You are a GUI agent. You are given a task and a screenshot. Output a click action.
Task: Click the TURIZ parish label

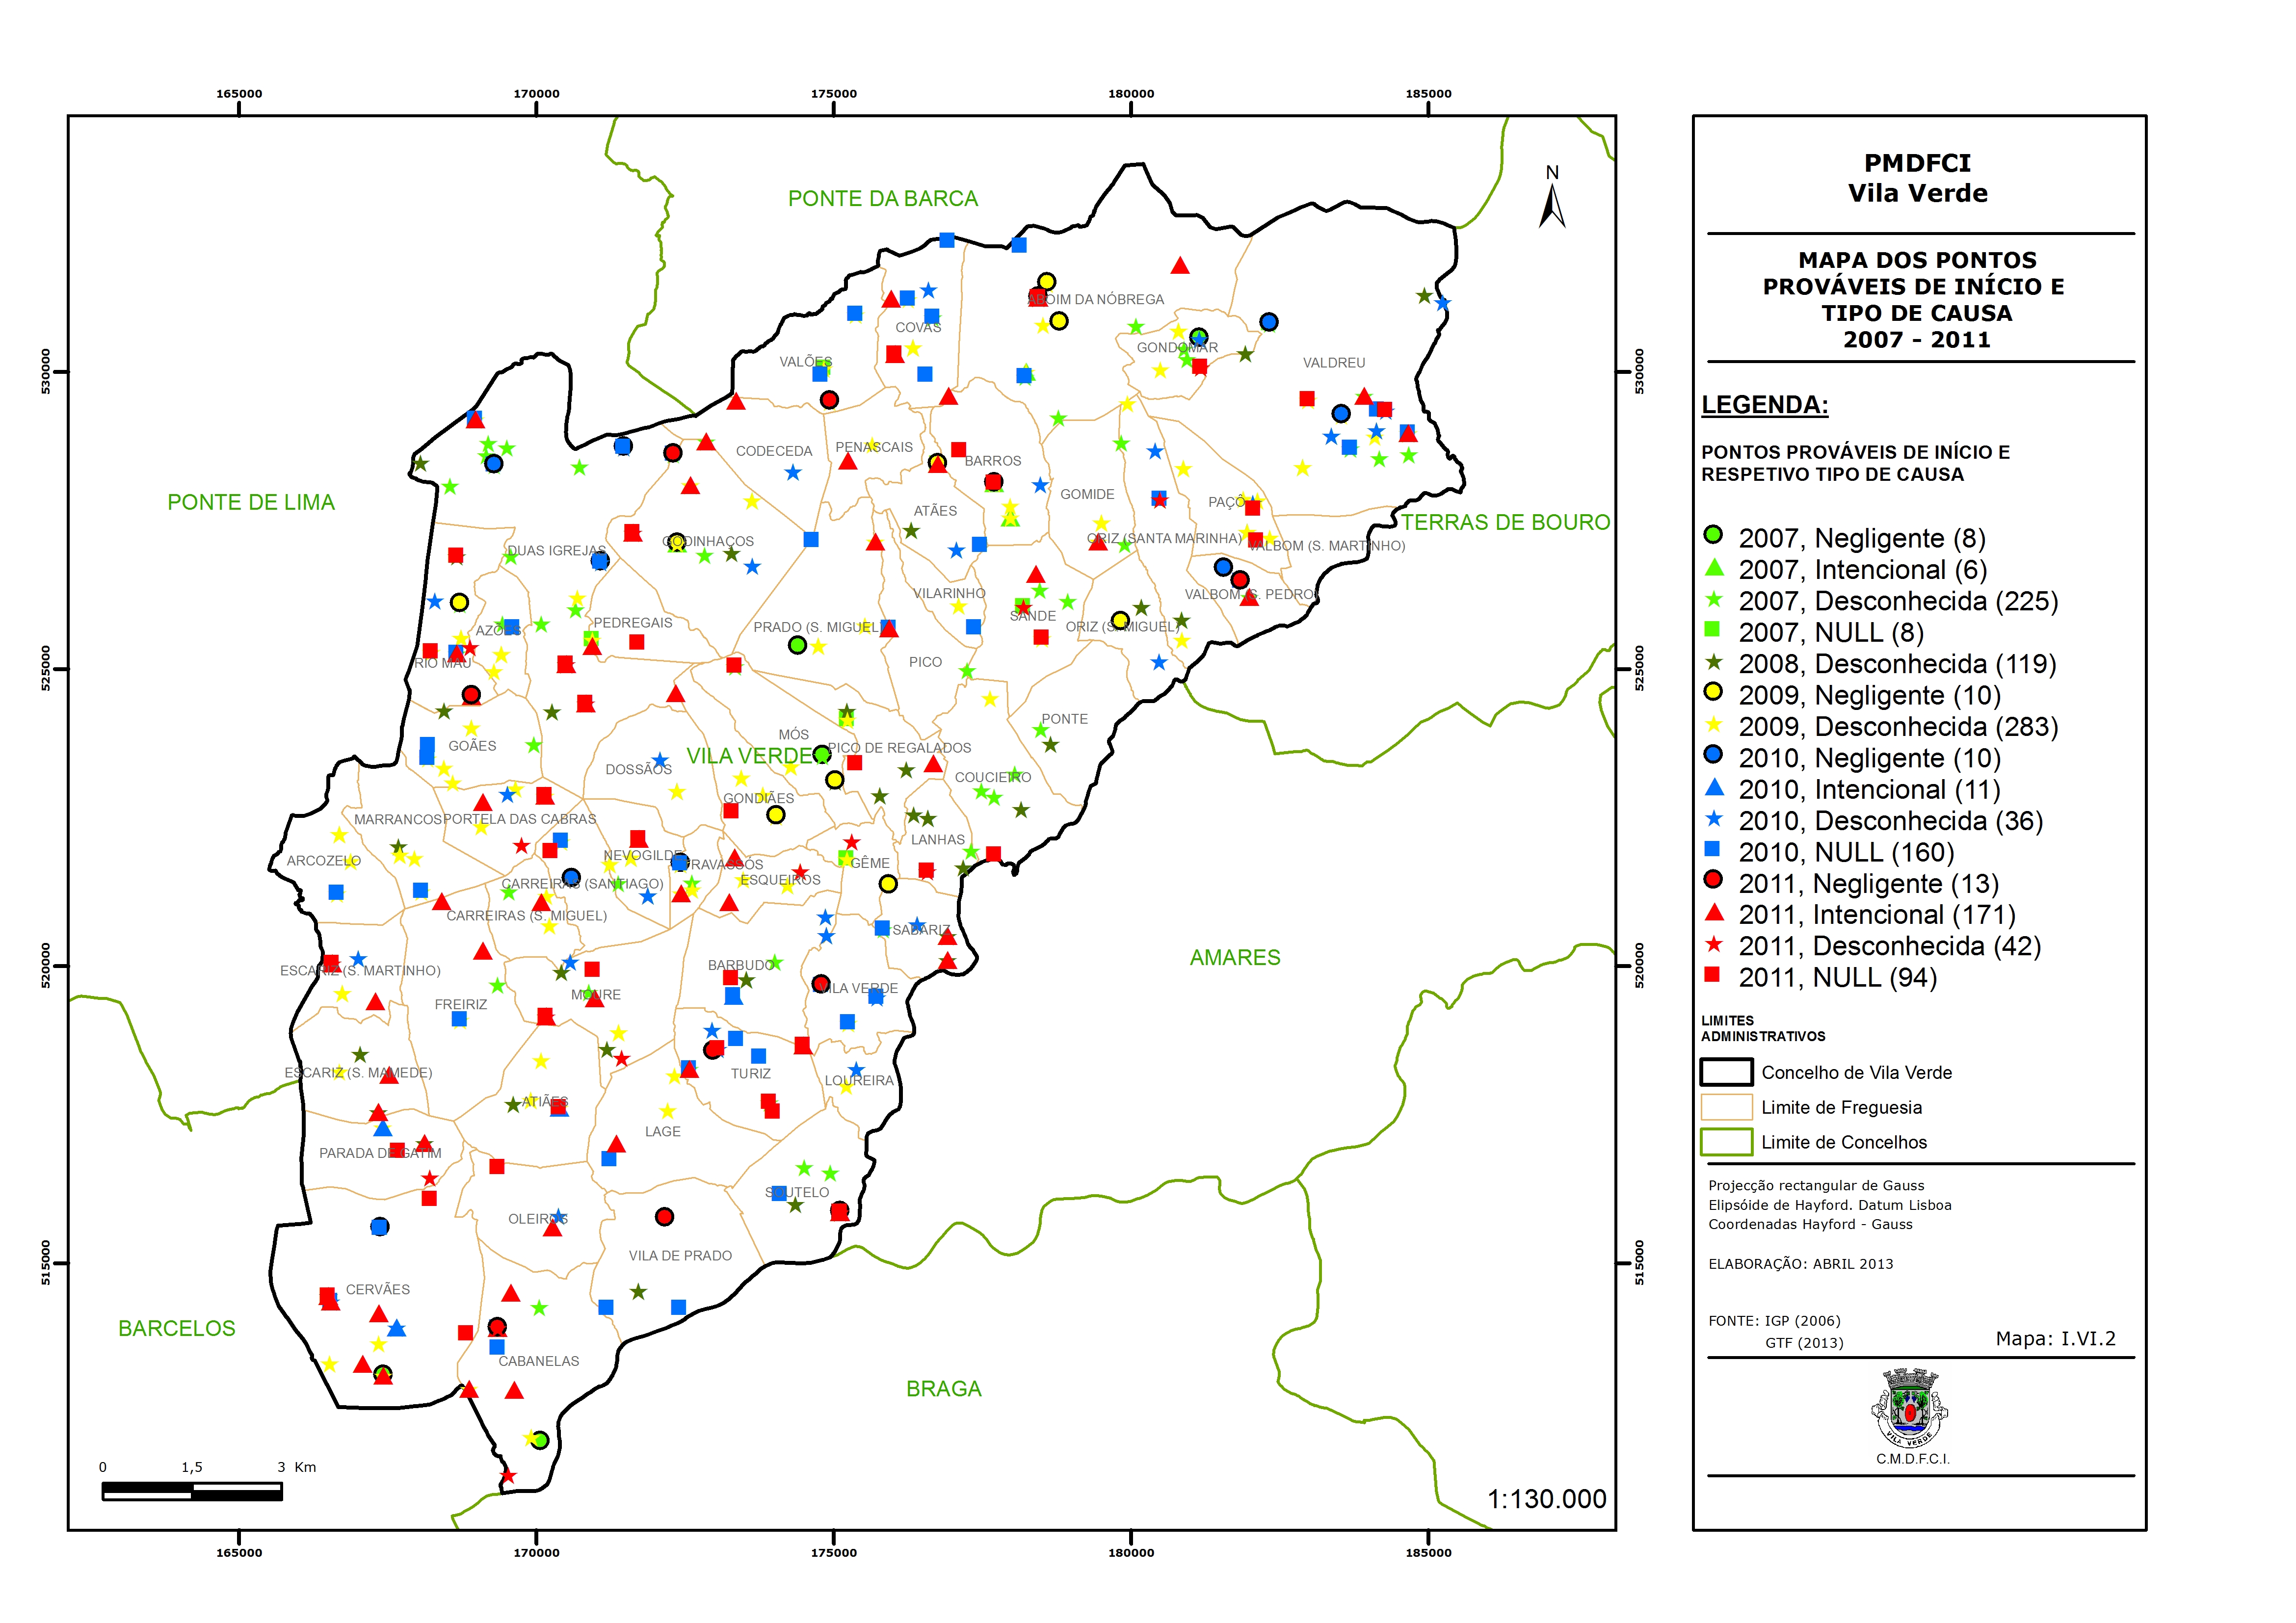[x=750, y=1073]
